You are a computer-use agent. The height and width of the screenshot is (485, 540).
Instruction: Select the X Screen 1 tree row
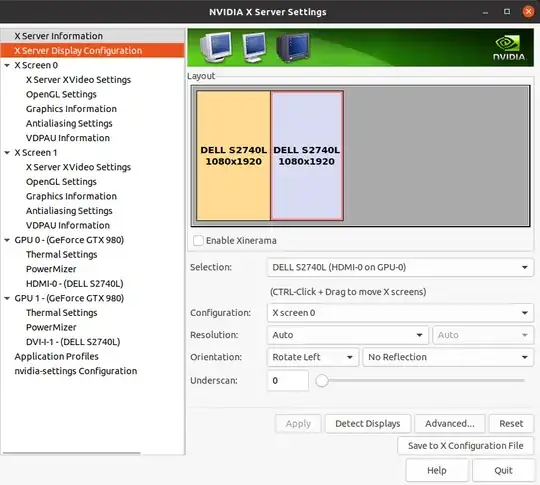click(93, 153)
